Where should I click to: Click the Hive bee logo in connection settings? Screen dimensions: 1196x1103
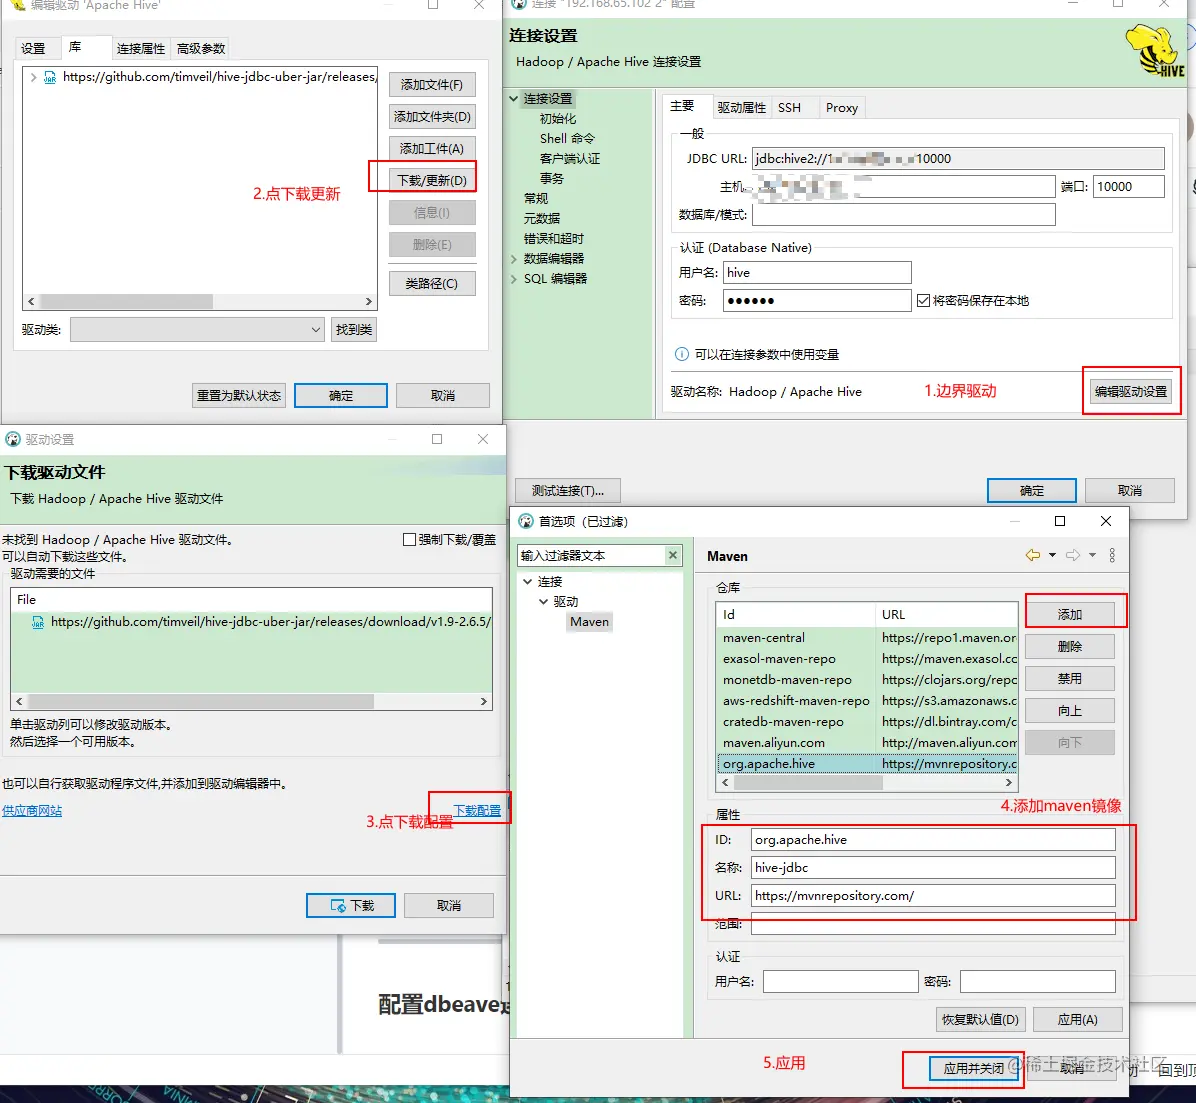point(1156,50)
